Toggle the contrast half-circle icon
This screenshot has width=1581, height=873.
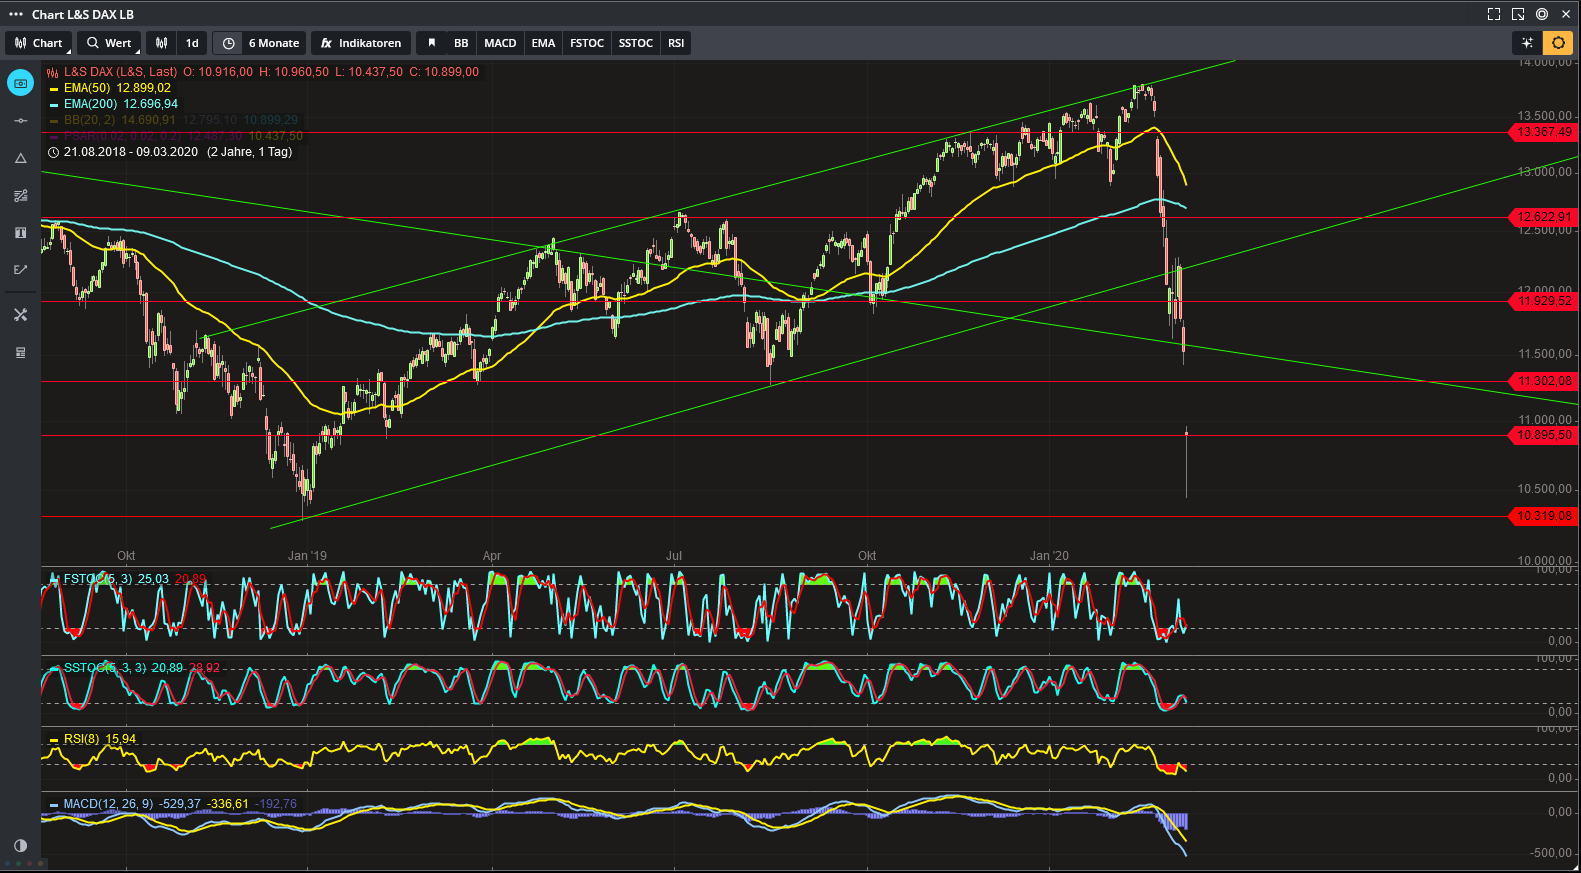coord(20,846)
